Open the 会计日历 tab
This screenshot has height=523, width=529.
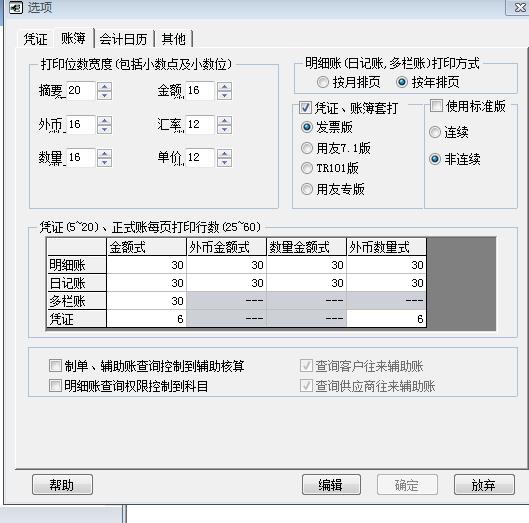[123, 39]
